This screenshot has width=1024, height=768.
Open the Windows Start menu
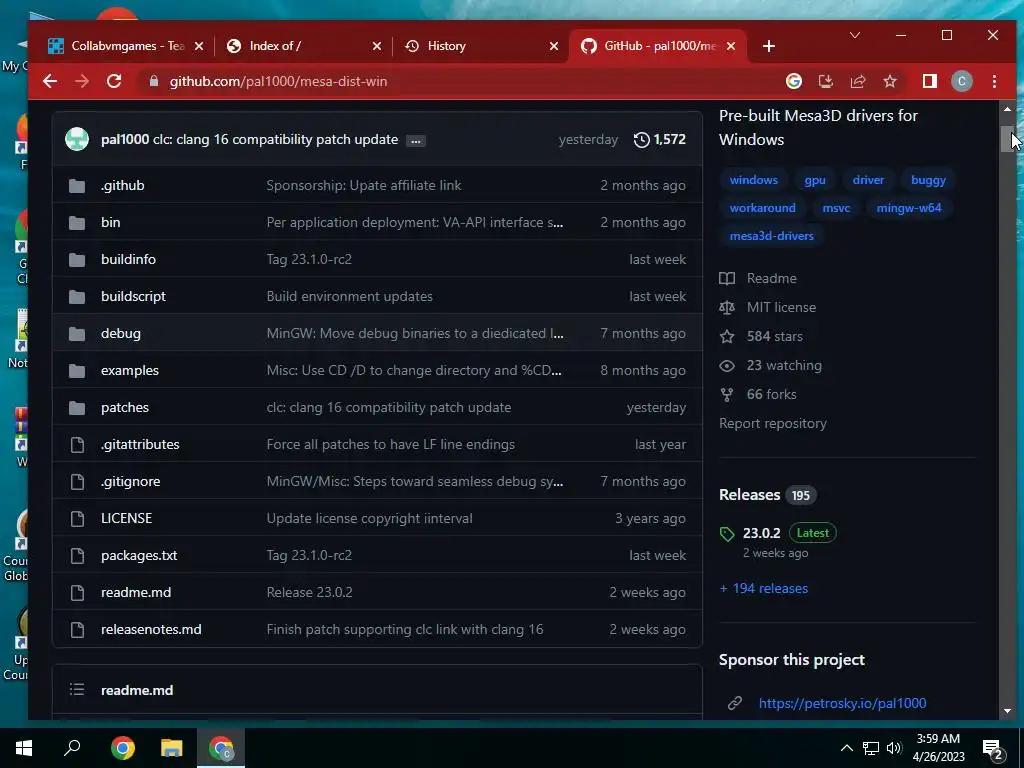coord(24,748)
